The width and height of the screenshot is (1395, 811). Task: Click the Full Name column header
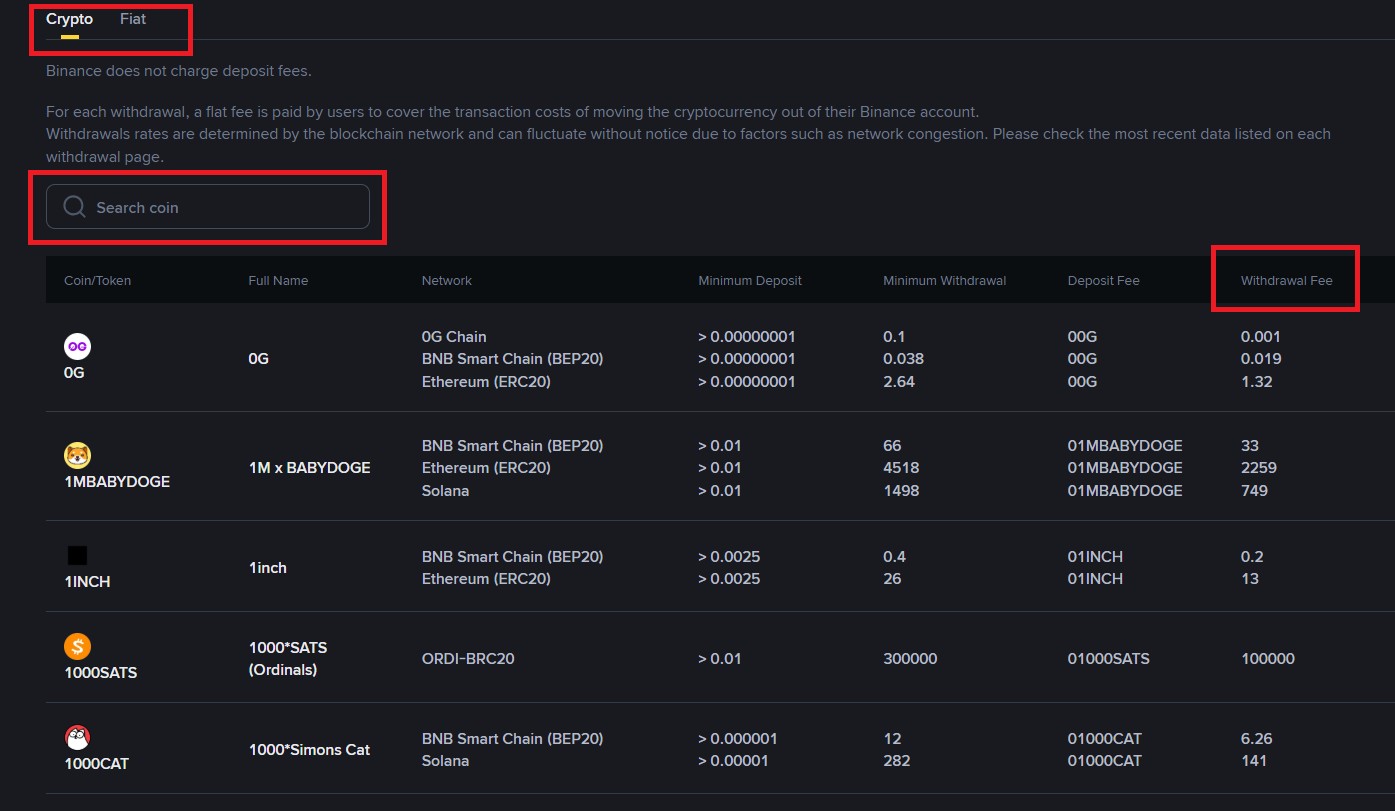coord(278,281)
